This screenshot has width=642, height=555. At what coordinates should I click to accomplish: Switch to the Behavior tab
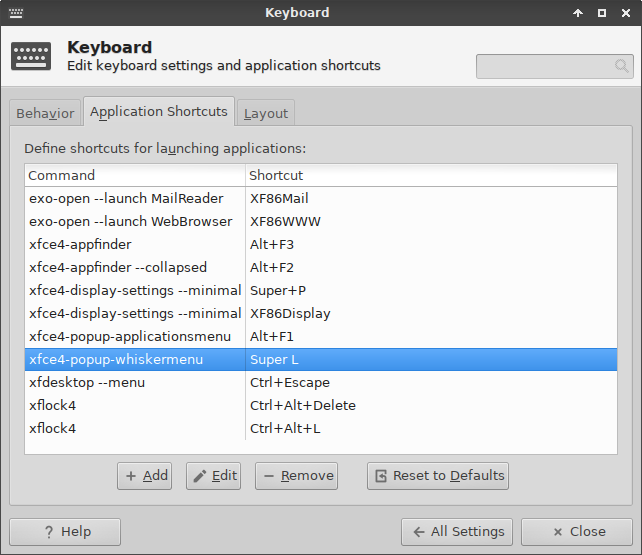(x=45, y=113)
